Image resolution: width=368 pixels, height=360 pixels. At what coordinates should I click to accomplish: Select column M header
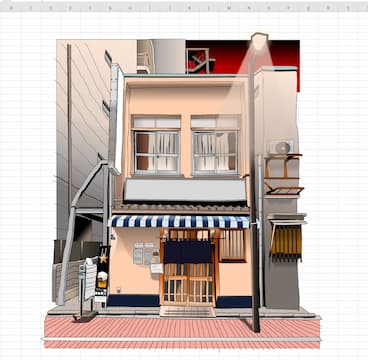[229, 7]
